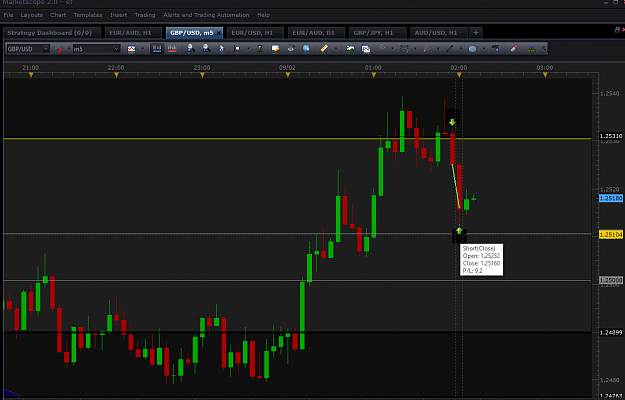Viewport: 625px width, 400px height.
Task: Click the 01:00 timeline marker triangle
Action: tap(373, 75)
